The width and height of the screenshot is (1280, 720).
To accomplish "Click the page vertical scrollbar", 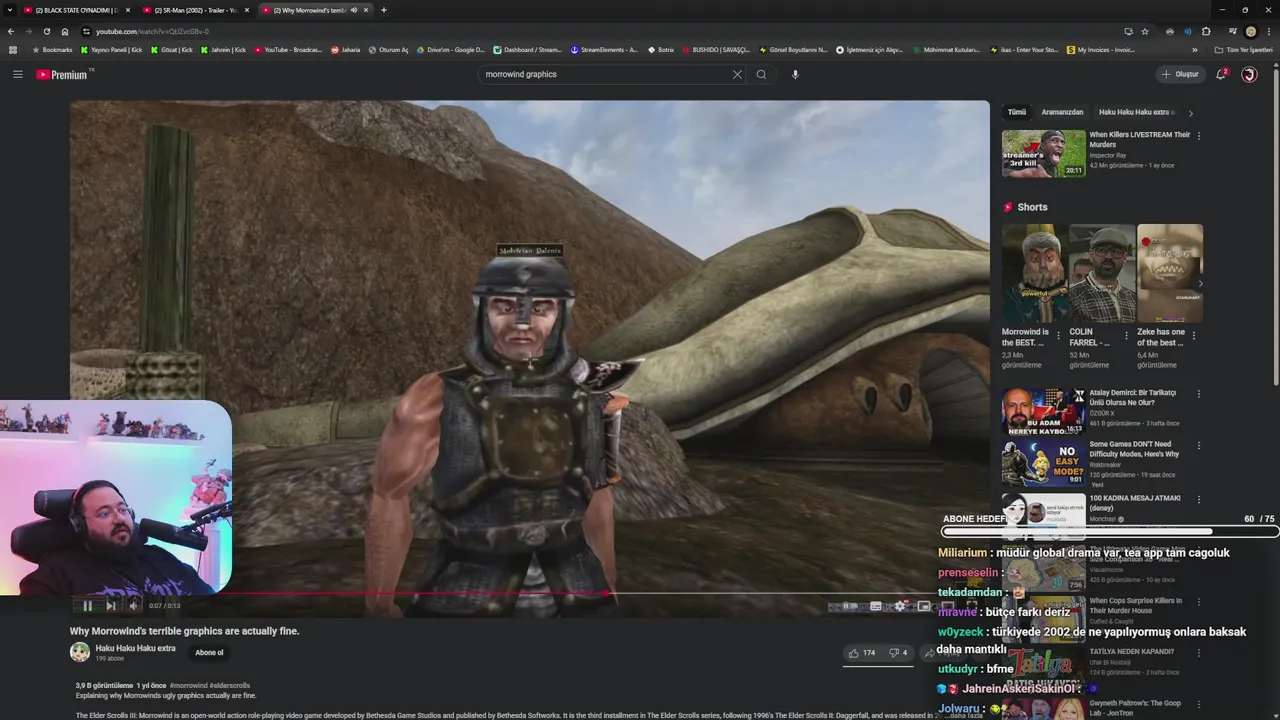I will 1276,230.
